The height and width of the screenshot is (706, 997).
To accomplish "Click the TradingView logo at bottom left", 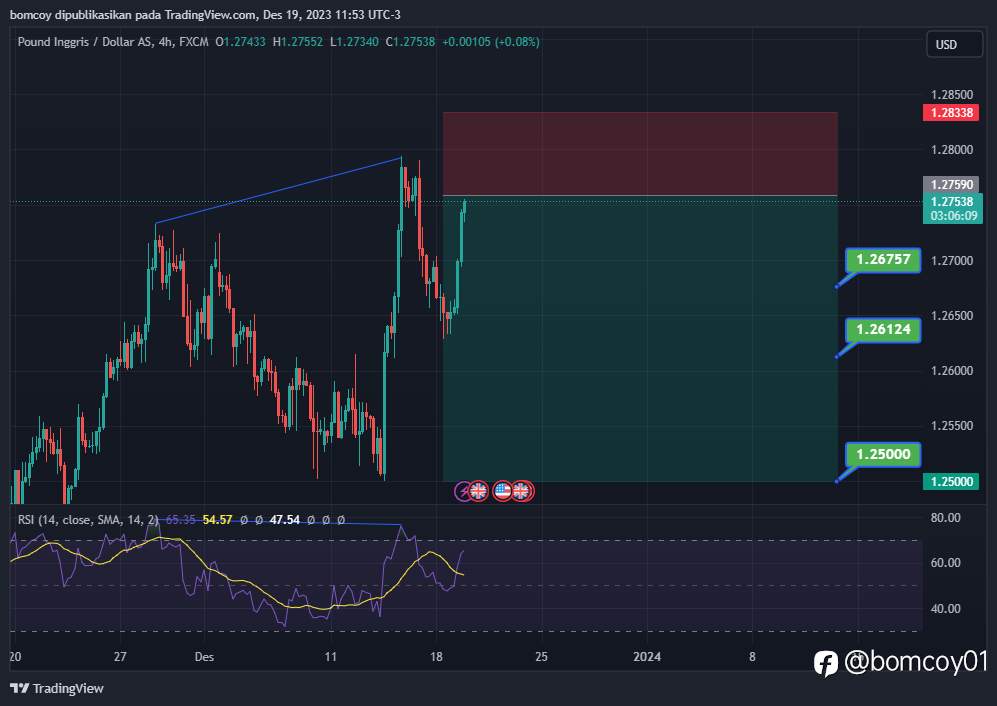I will point(57,688).
